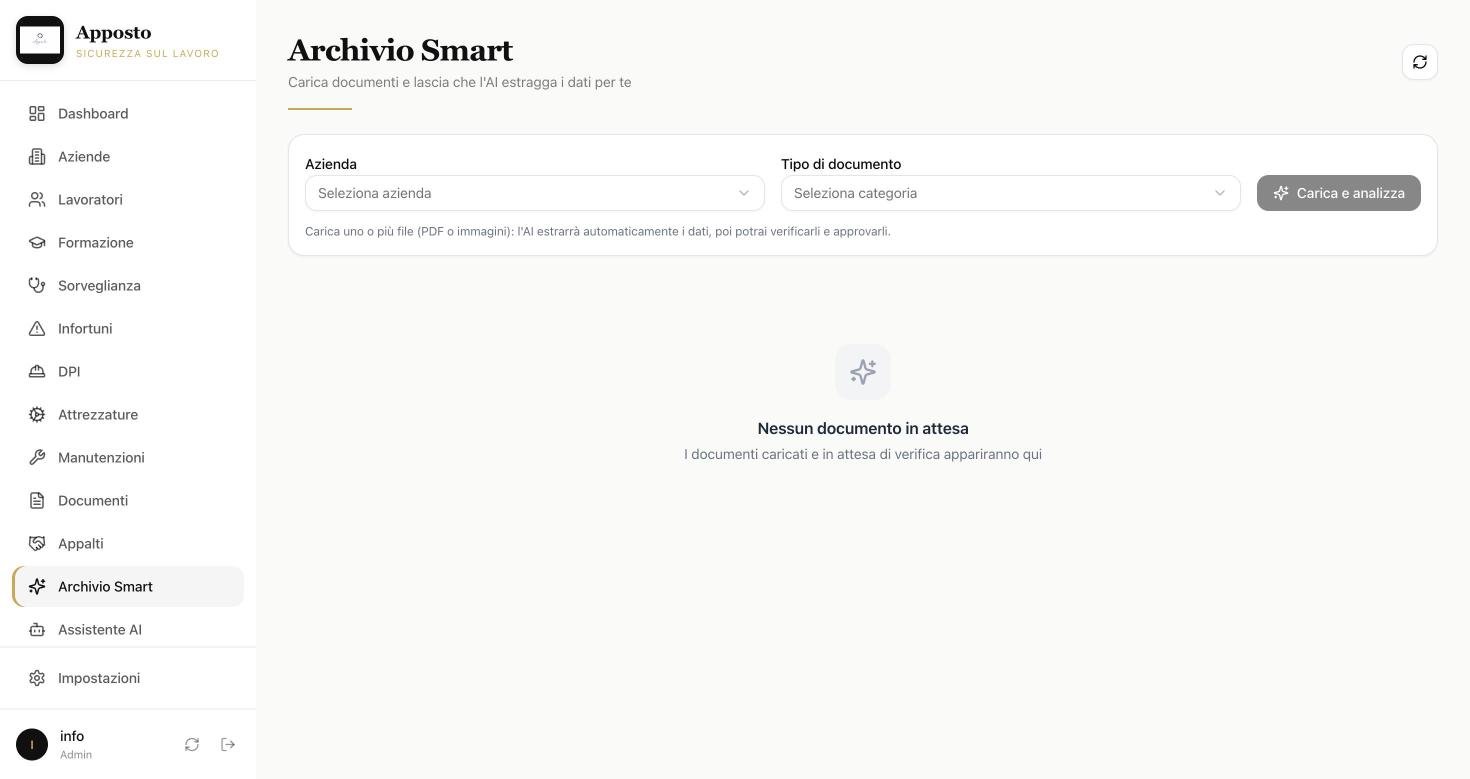Image resolution: width=1470 pixels, height=779 pixels.
Task: Click the Archivio Smart sparkle icon in sidebar
Action: tap(37, 587)
